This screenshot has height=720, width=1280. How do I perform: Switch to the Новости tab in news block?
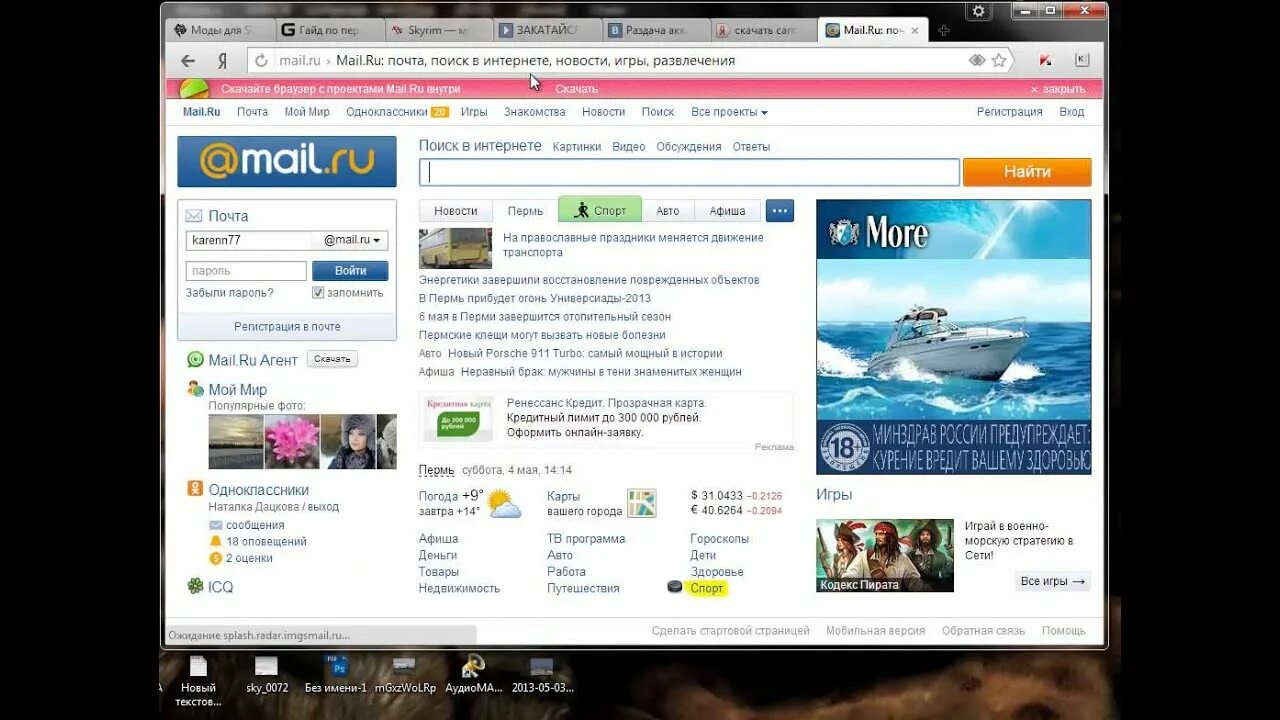[x=455, y=211]
